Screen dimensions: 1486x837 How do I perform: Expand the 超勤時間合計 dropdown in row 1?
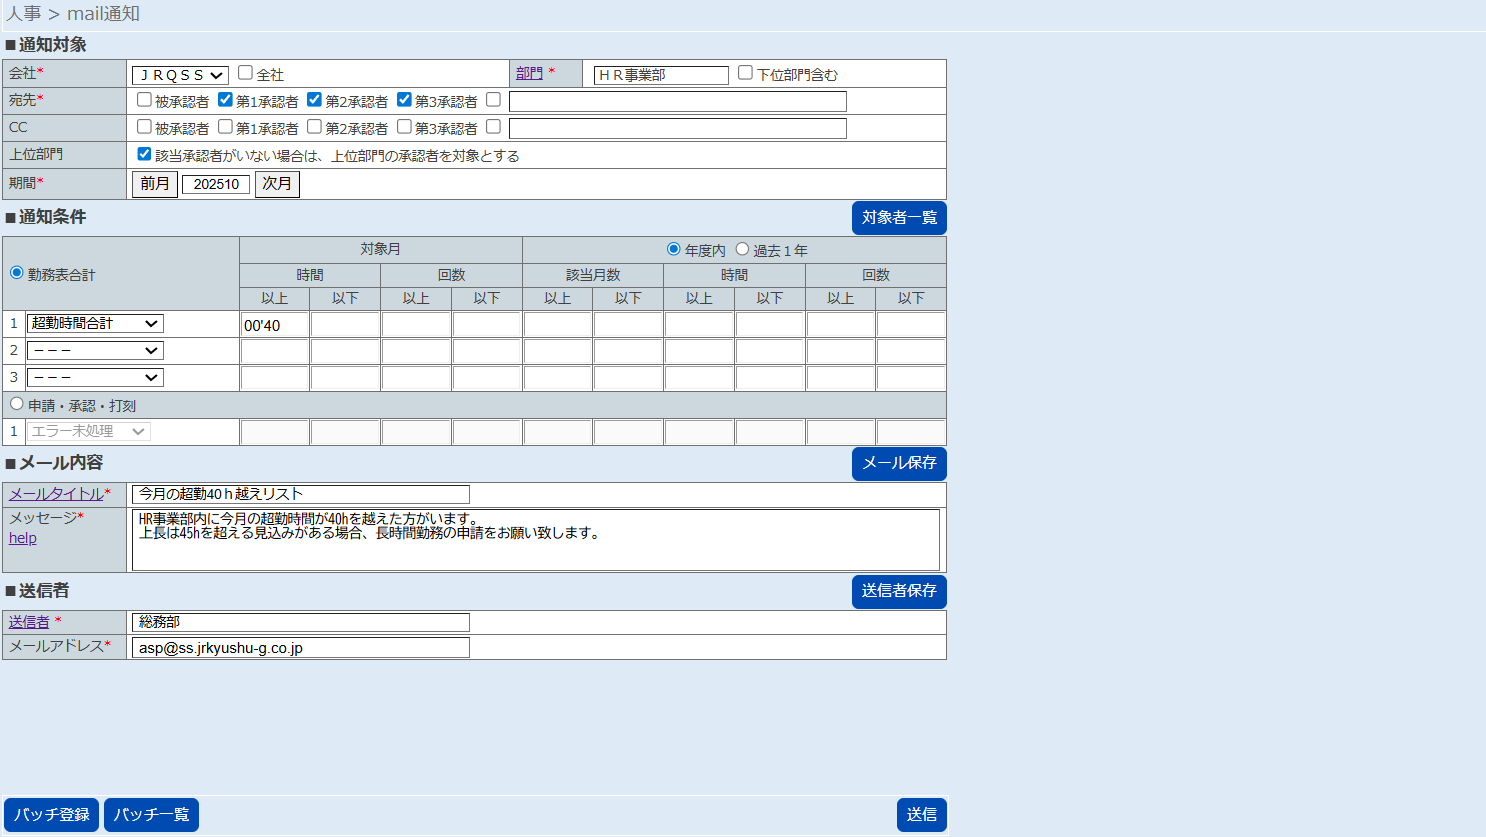(95, 324)
